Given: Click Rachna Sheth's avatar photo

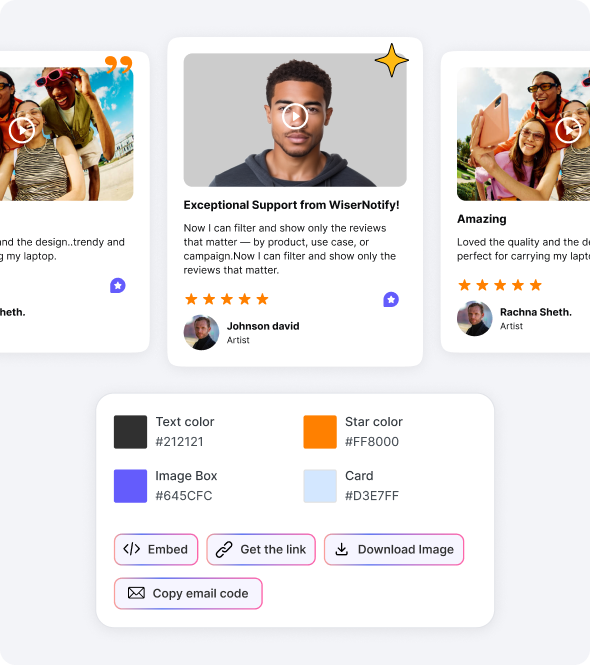Looking at the screenshot, I should pos(475,319).
